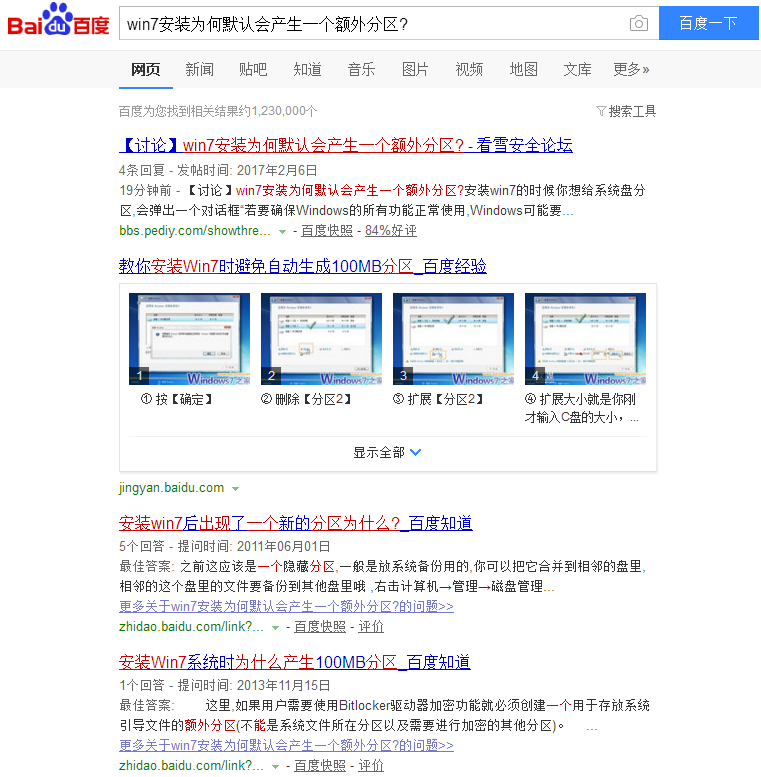Image resolution: width=761 pixels, height=777 pixels.
Task: Expand dropdown arrow next to bbs.pediy.com
Action: (x=282, y=231)
